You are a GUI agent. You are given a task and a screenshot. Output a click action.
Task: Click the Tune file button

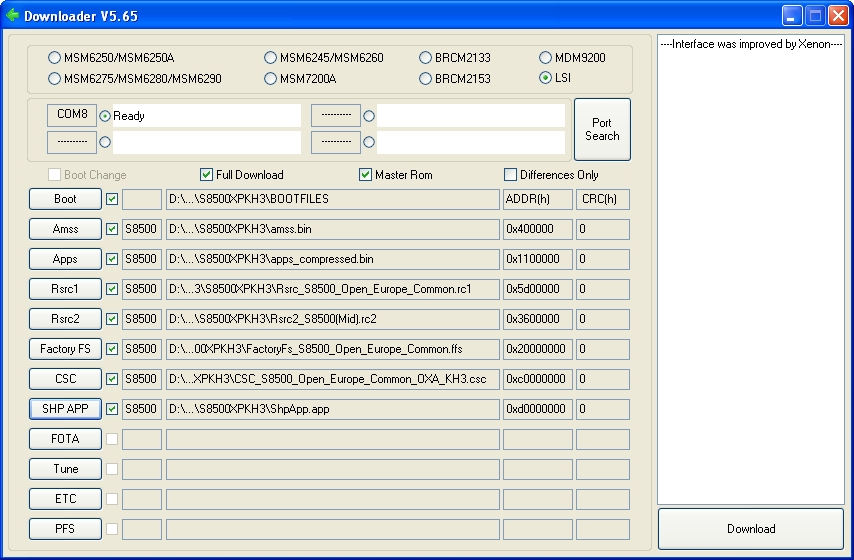pyautogui.click(x=65, y=468)
